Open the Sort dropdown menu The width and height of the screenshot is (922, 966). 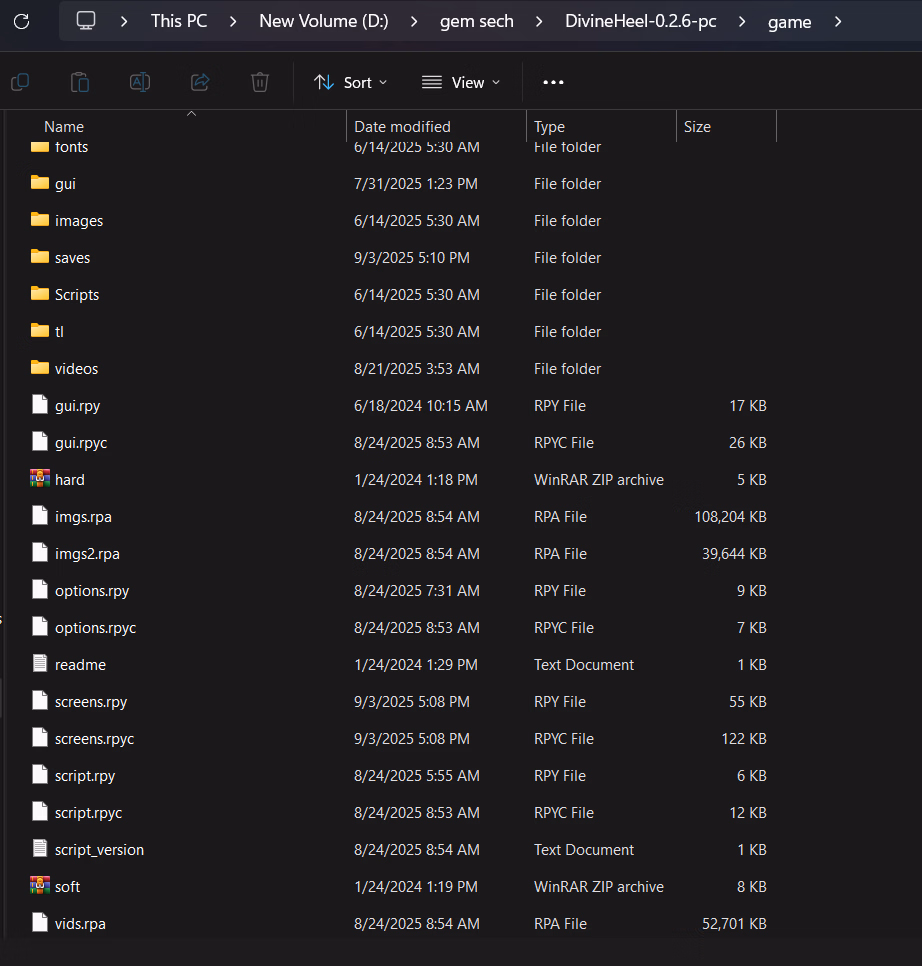350,82
